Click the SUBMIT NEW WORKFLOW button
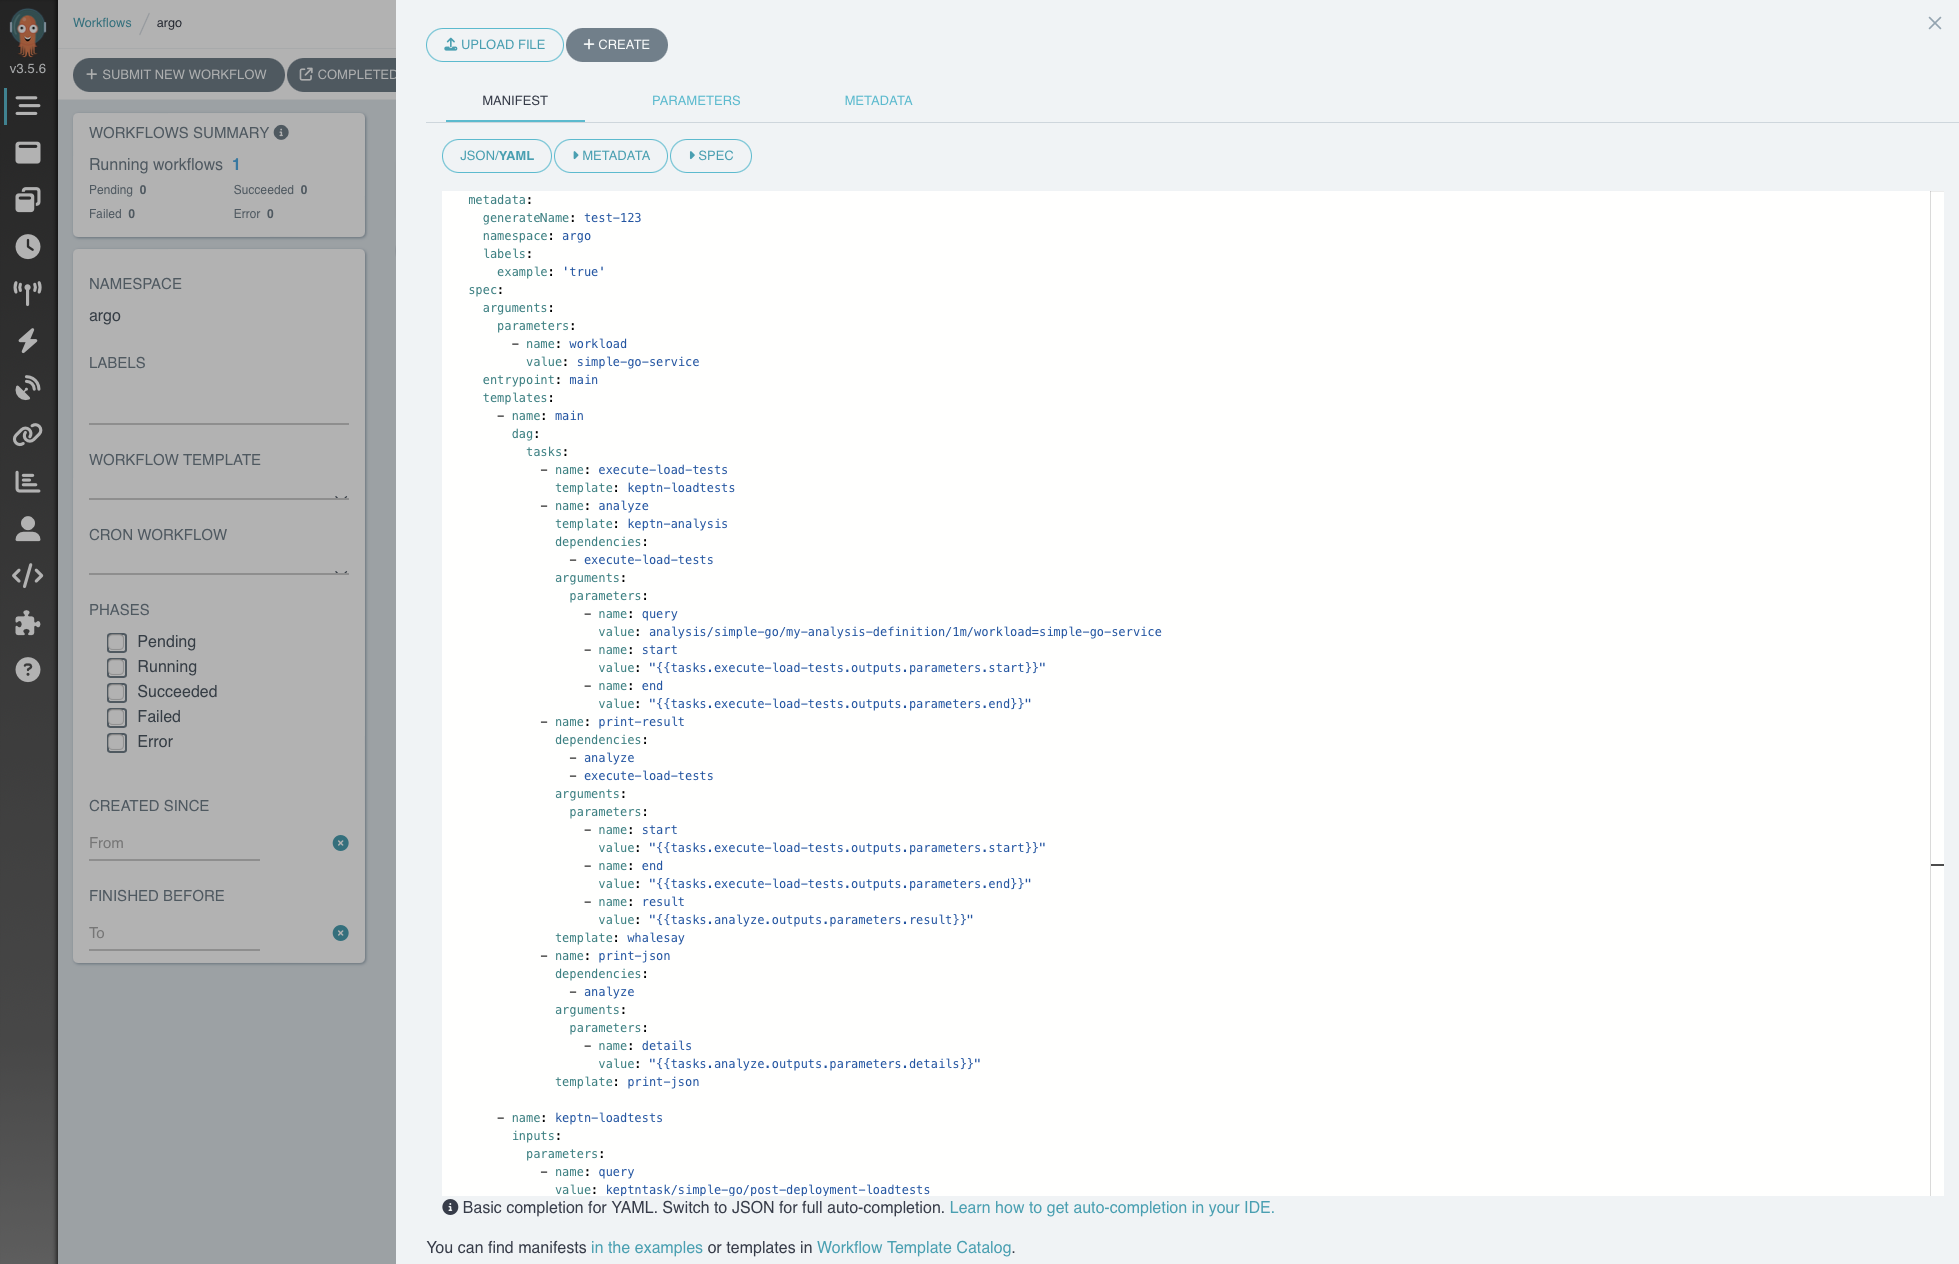Screen dimensions: 1959x1264 (x=177, y=74)
